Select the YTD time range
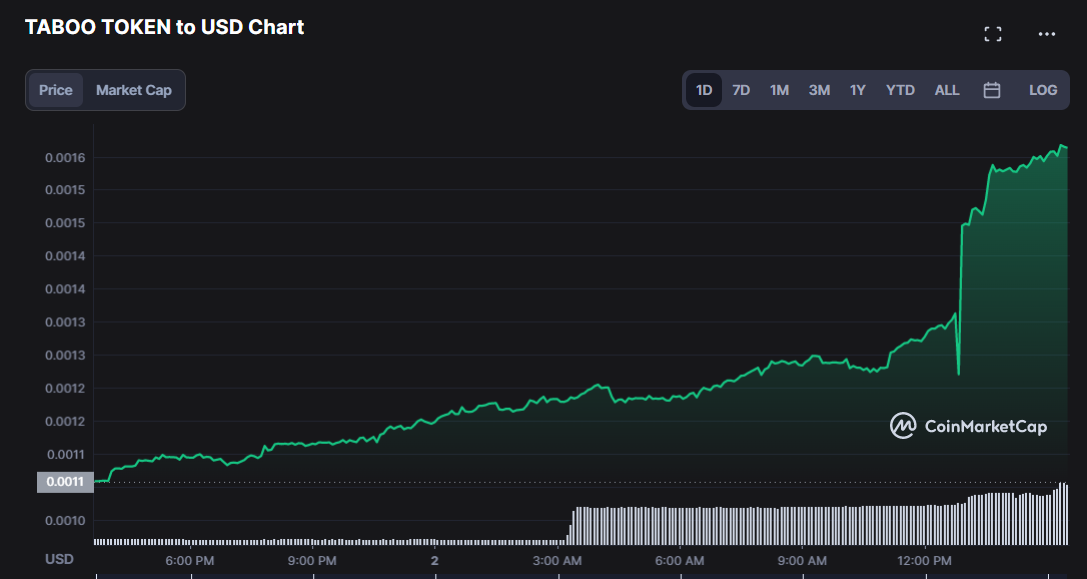The width and height of the screenshot is (1087, 579). [x=900, y=90]
